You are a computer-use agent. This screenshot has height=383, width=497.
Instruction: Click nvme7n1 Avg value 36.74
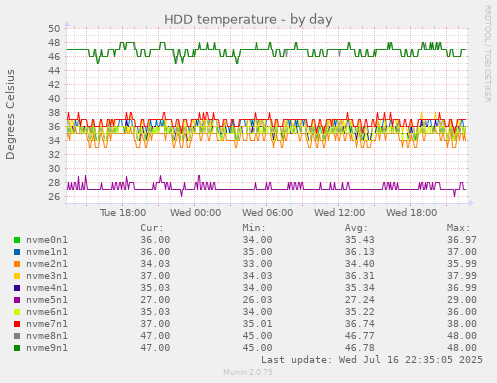coord(359,324)
